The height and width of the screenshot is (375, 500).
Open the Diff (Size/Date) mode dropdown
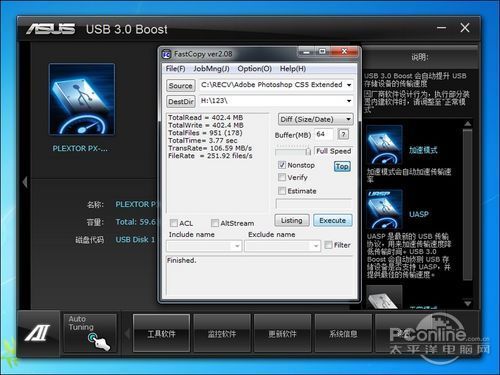point(315,119)
